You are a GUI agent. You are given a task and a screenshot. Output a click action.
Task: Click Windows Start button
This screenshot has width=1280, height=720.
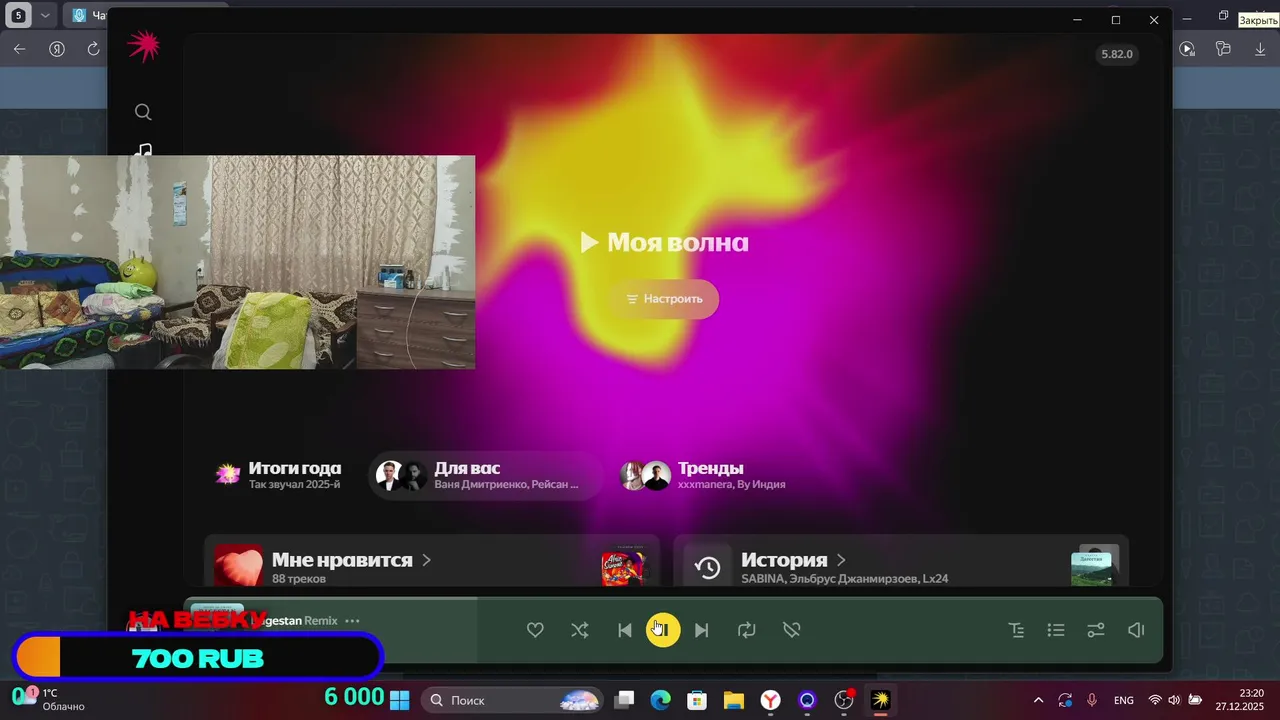400,700
